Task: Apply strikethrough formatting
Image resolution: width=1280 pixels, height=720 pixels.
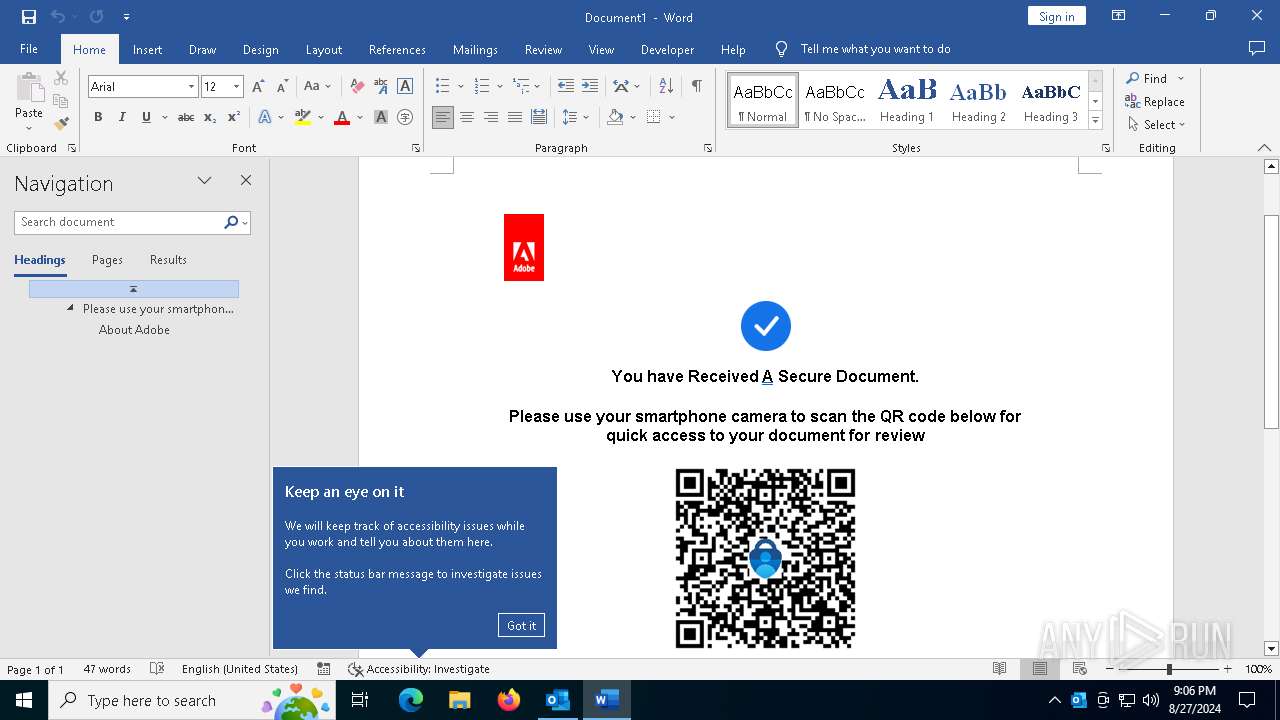Action: pyautogui.click(x=186, y=117)
